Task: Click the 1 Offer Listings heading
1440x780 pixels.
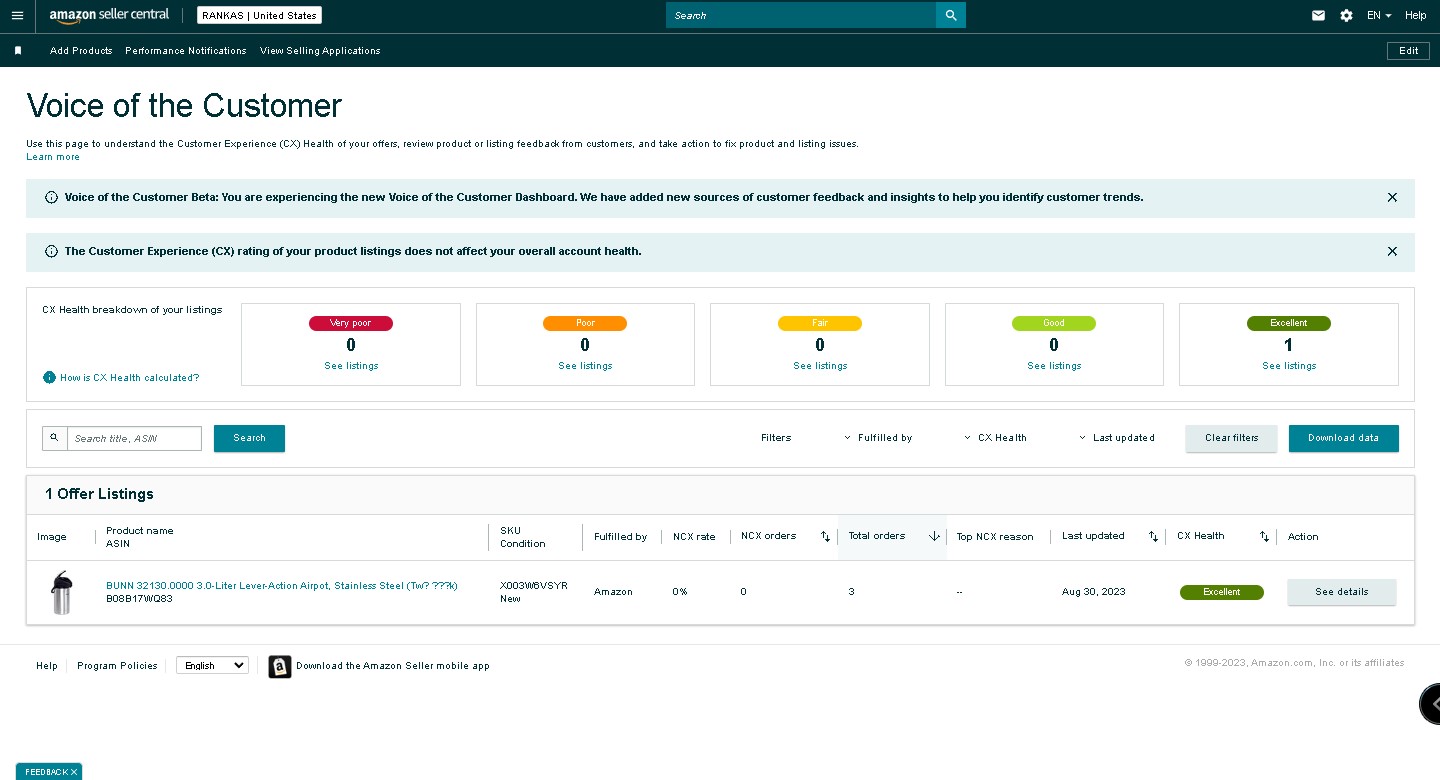Action: click(x=99, y=494)
